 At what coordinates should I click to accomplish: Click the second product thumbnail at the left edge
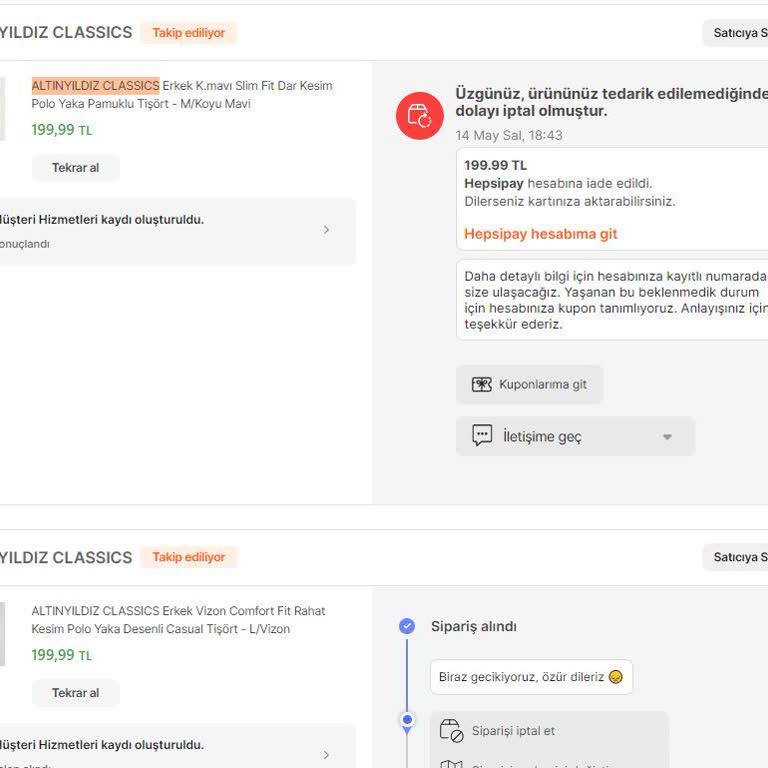click(x=2, y=634)
